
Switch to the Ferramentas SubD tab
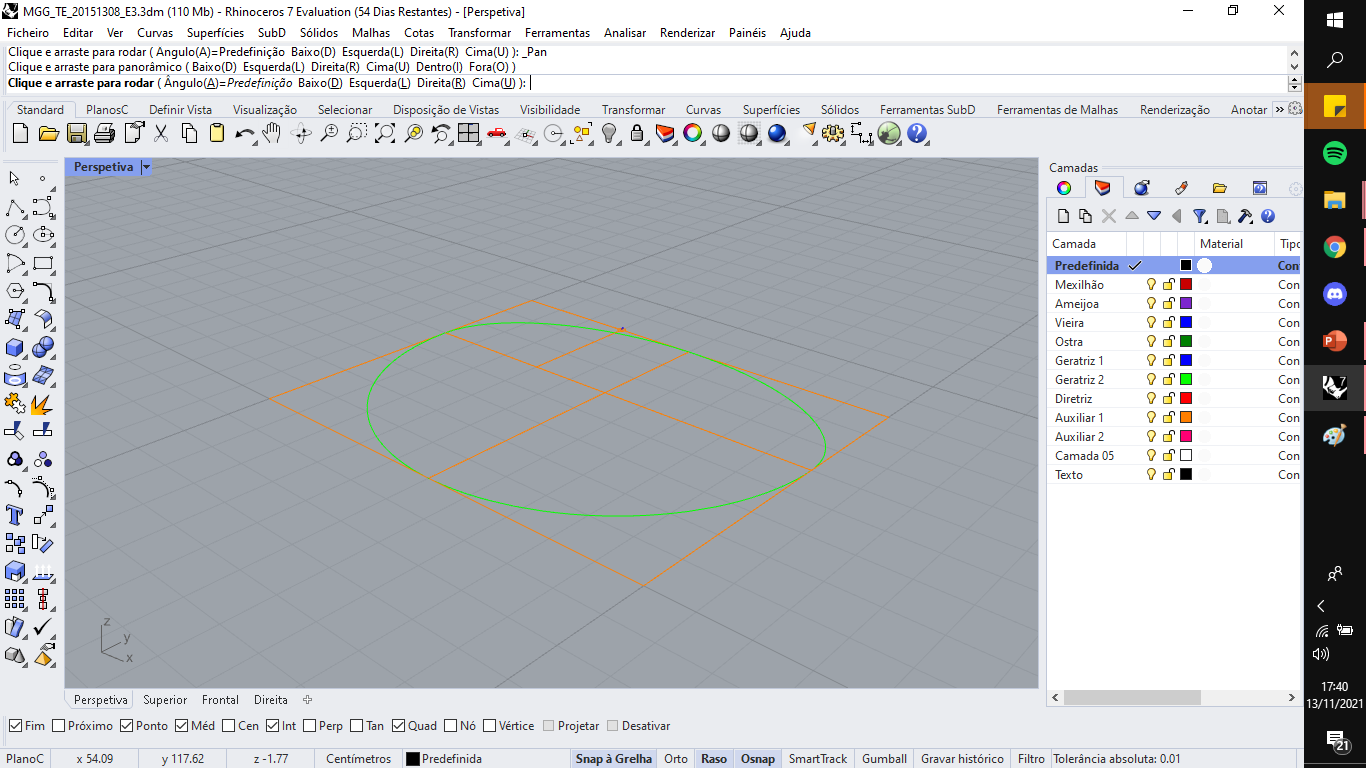tap(927, 110)
